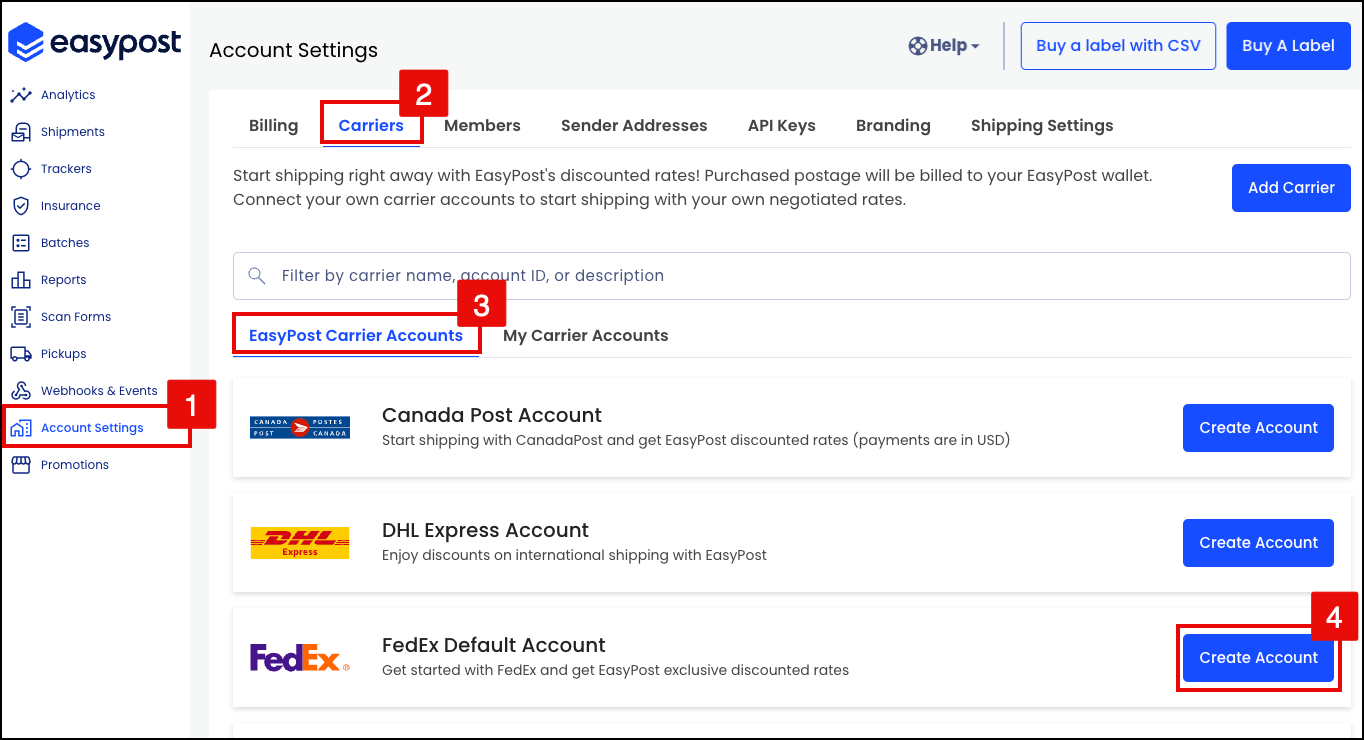Go to Scan Forms
The width and height of the screenshot is (1364, 740).
click(x=76, y=317)
